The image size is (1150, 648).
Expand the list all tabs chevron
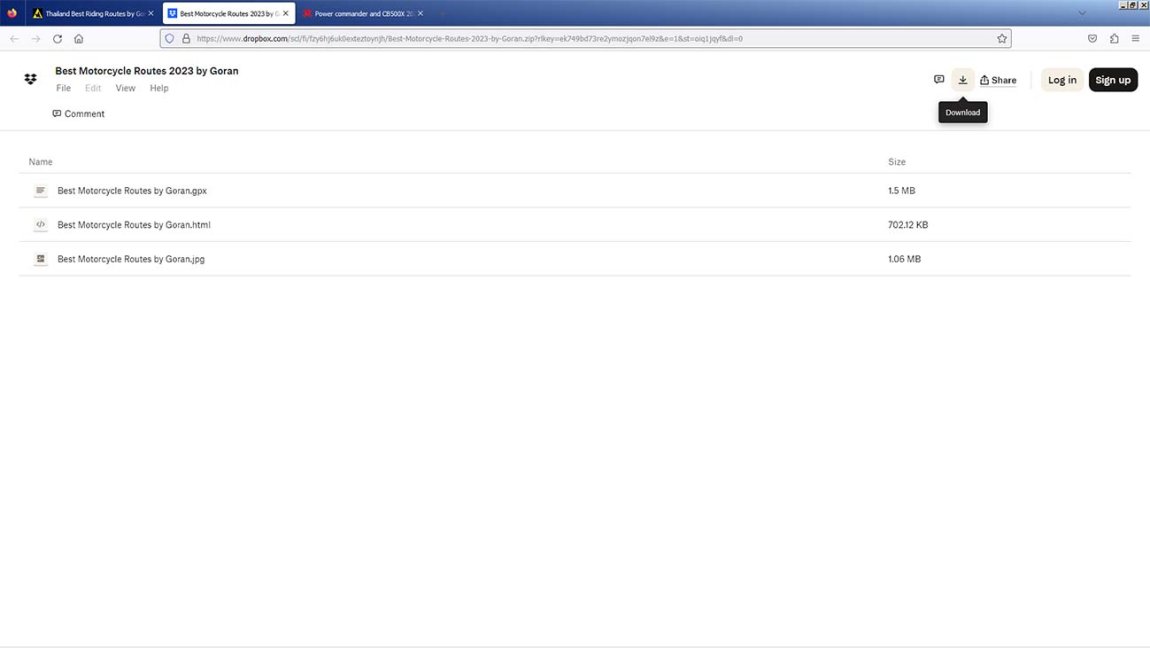point(1081,13)
